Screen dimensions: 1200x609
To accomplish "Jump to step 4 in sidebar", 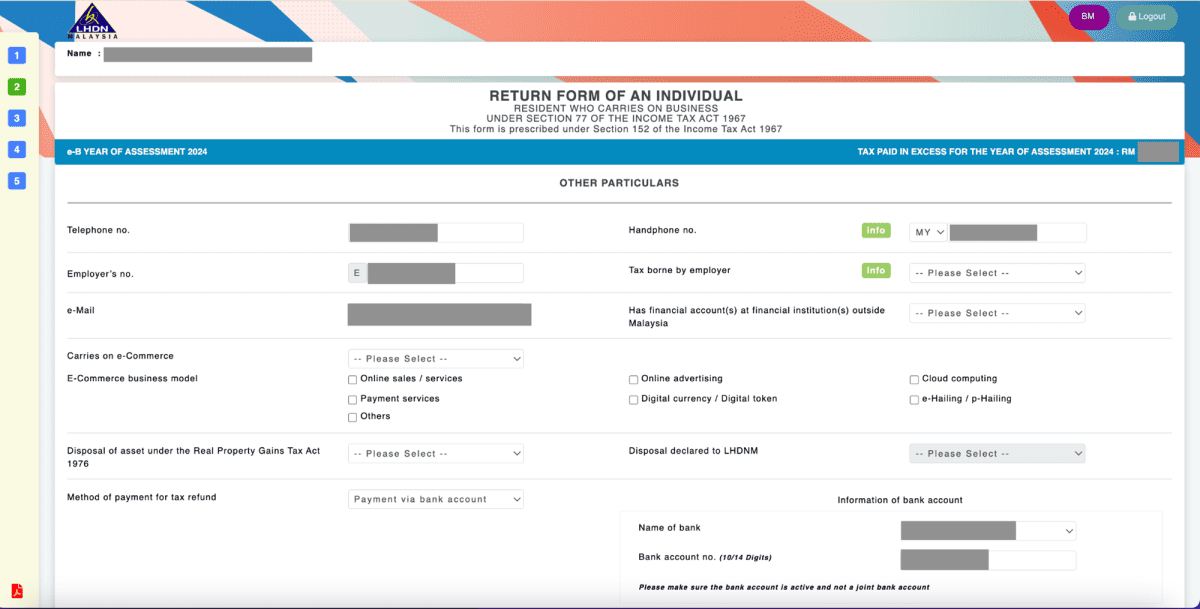I will tap(17, 150).
